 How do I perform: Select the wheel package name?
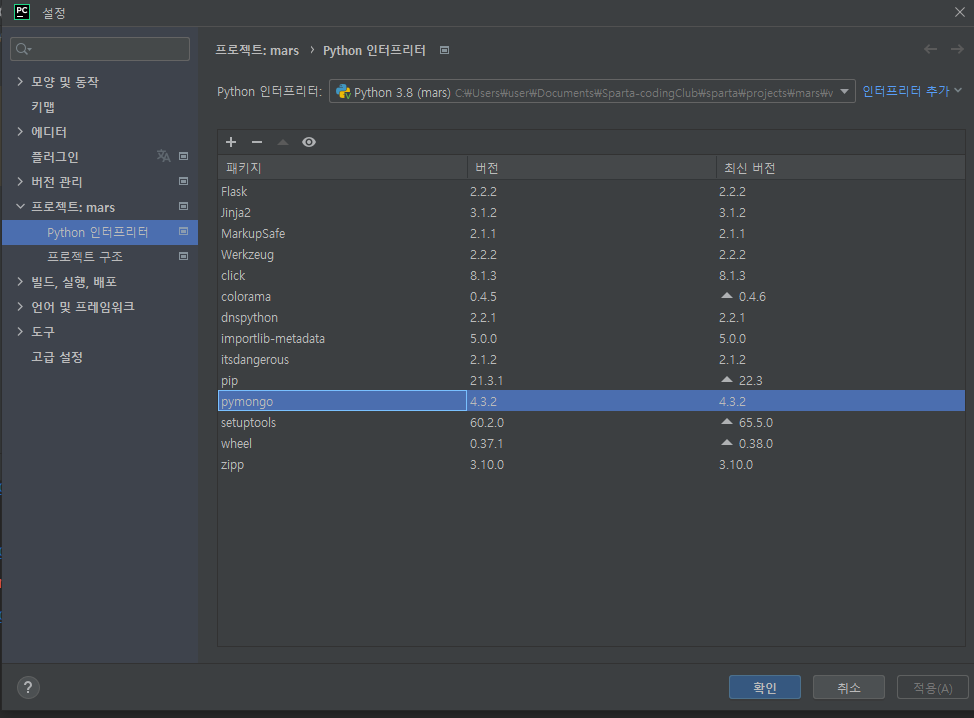(236, 443)
